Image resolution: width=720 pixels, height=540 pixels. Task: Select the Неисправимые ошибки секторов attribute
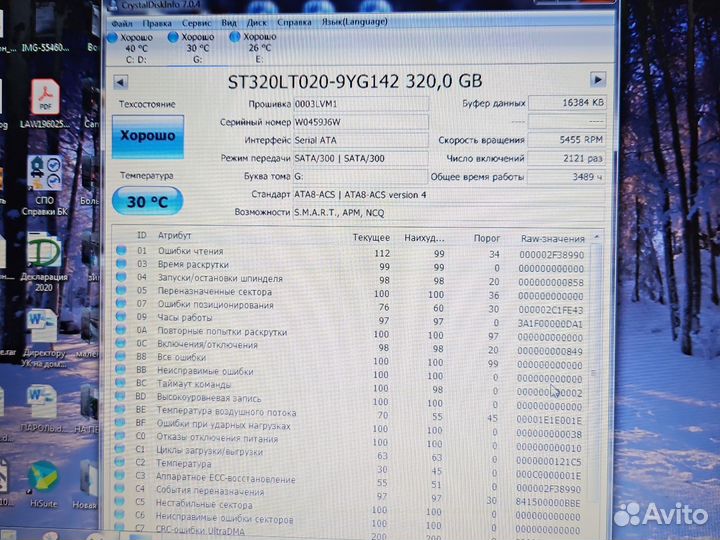coord(224,519)
